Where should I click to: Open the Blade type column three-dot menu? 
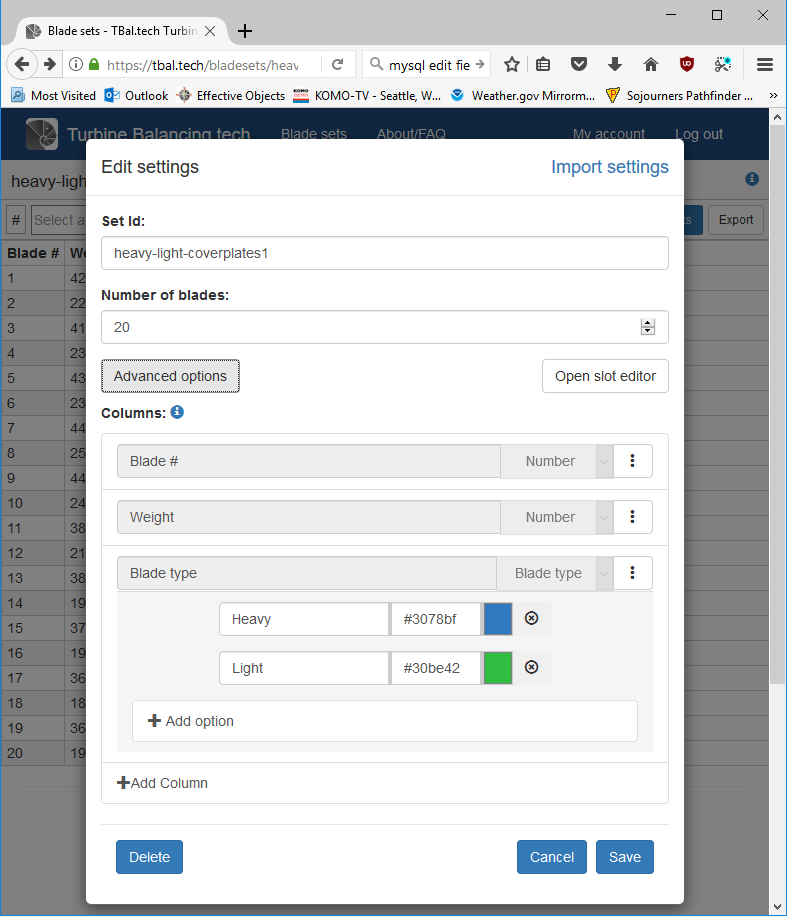[x=632, y=573]
